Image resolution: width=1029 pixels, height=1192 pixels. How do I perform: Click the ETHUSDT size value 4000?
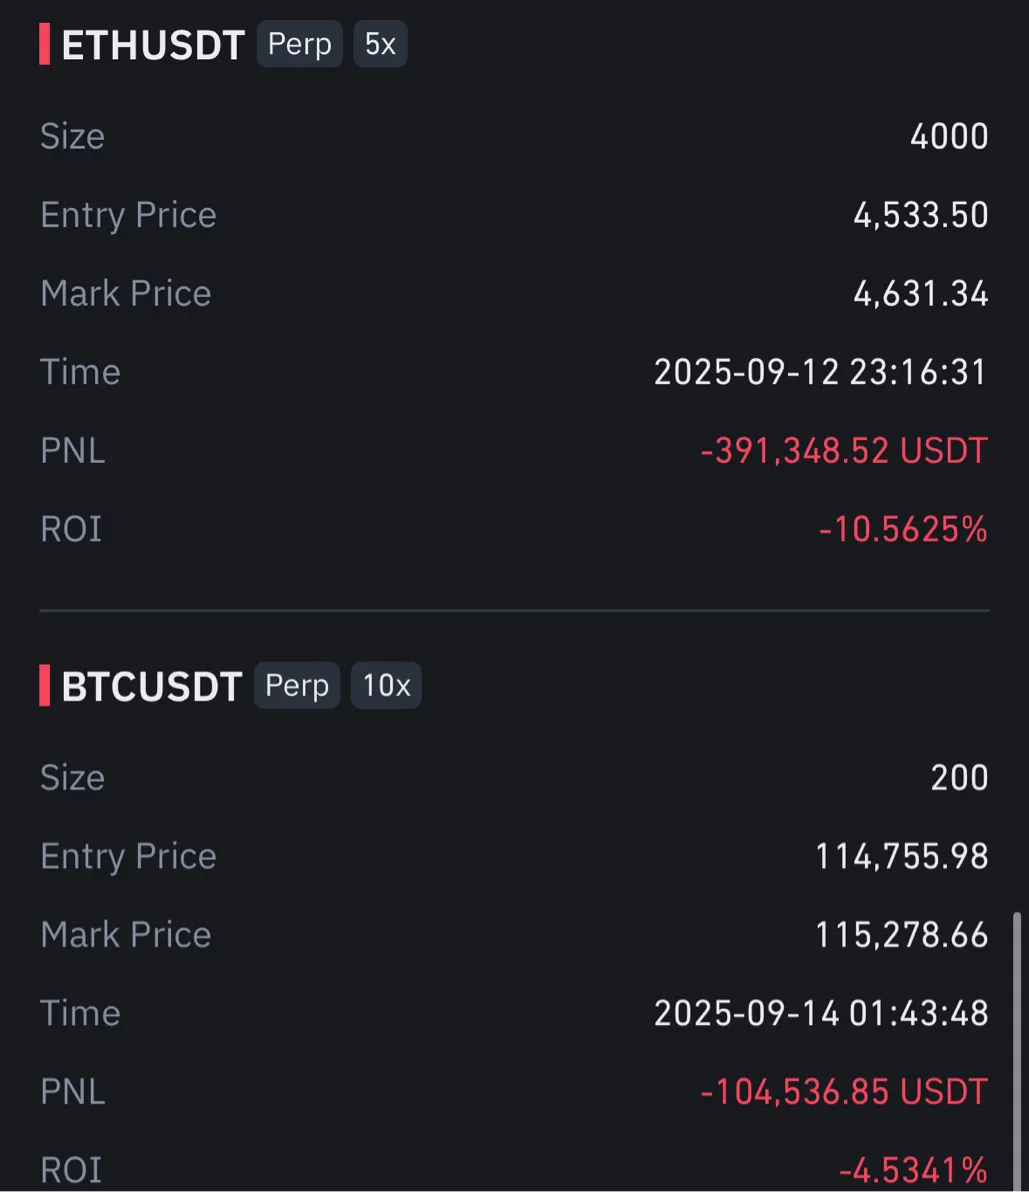948,136
